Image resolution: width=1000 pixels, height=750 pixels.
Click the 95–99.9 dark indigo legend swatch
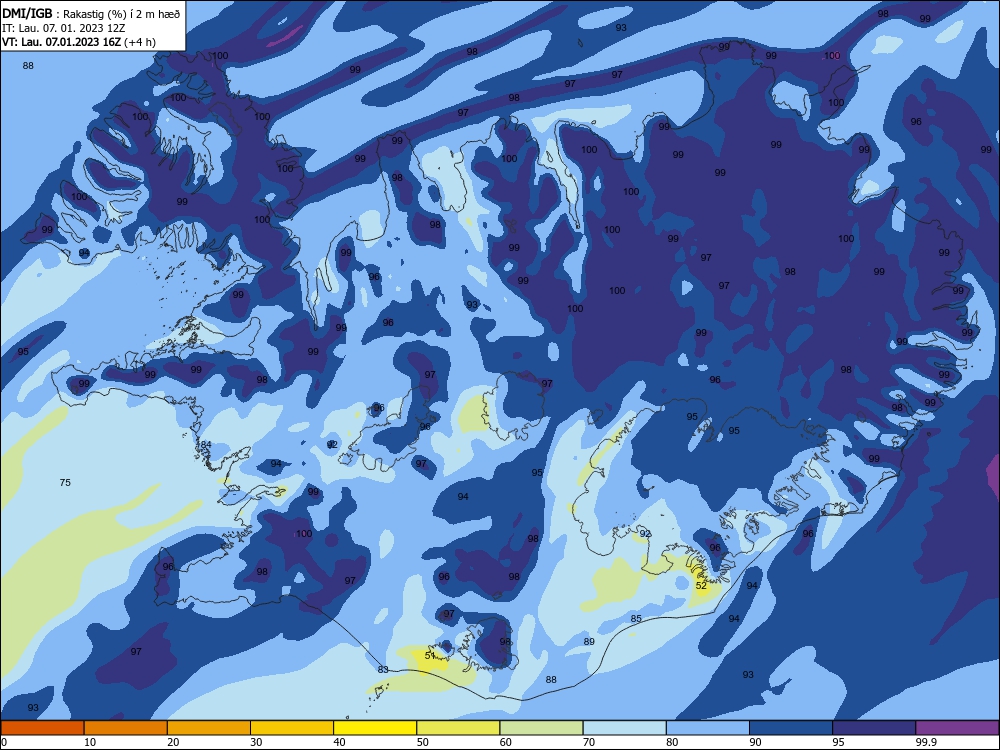[x=874, y=728]
